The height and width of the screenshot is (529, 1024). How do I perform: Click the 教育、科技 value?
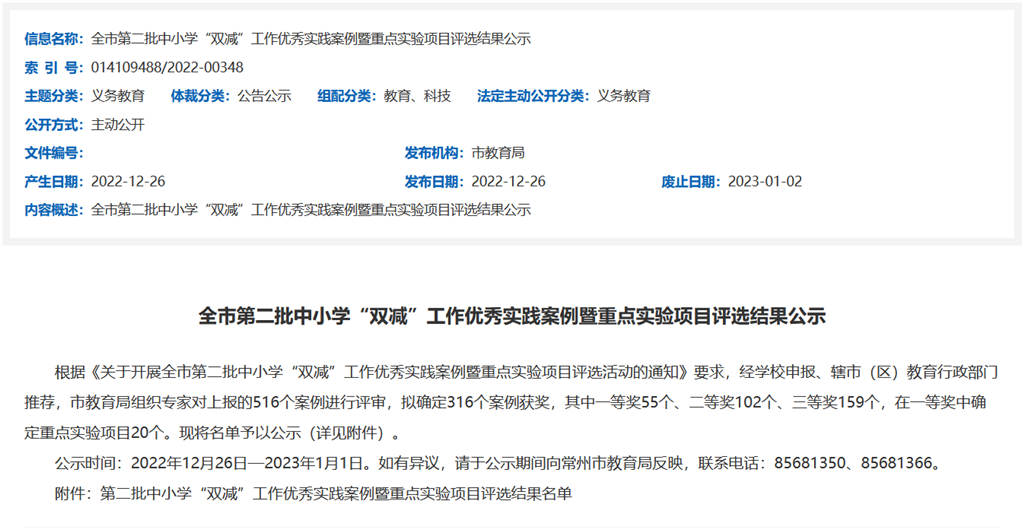(x=417, y=96)
